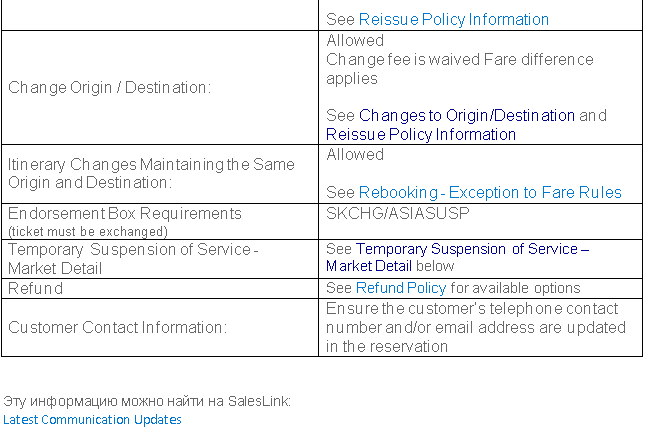Viewport: 648px width, 440px height.
Task: Click the 'Refund' row label in left column
Action: point(36,288)
